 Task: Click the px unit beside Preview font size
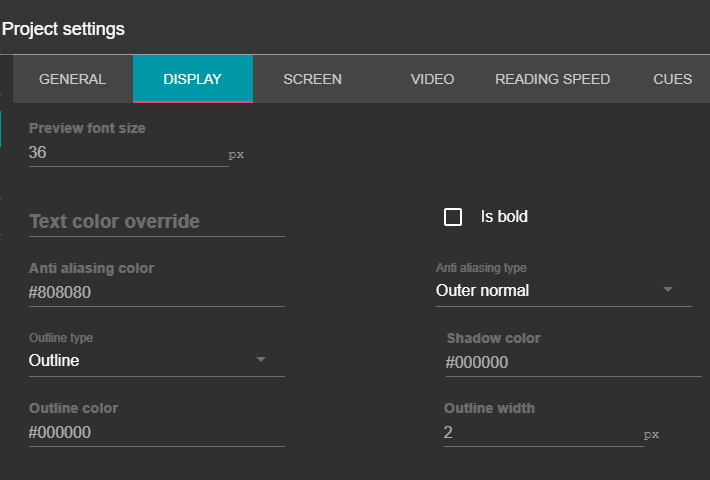pos(236,155)
